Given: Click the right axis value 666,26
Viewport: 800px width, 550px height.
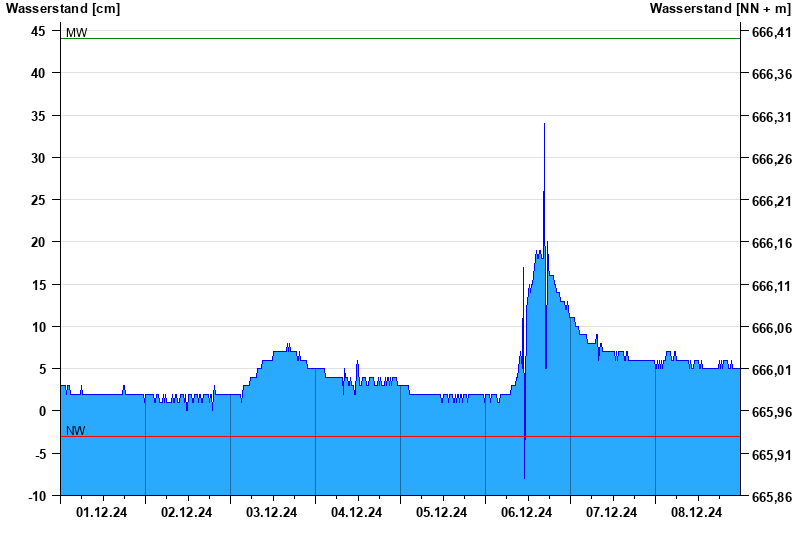Looking at the screenshot, I should click(772, 159).
